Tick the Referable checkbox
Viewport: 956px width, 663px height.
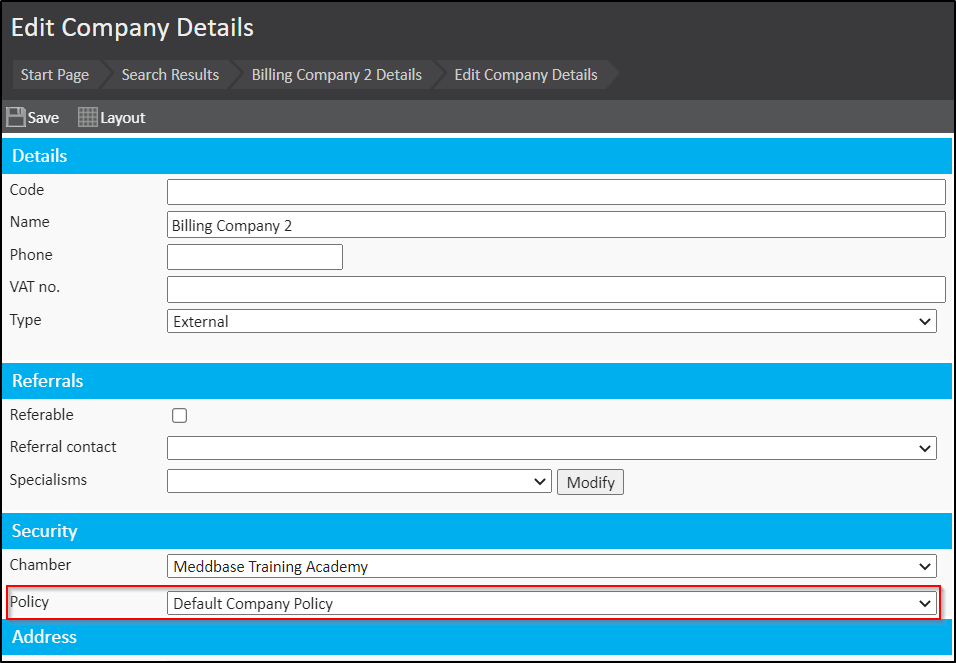(x=179, y=416)
